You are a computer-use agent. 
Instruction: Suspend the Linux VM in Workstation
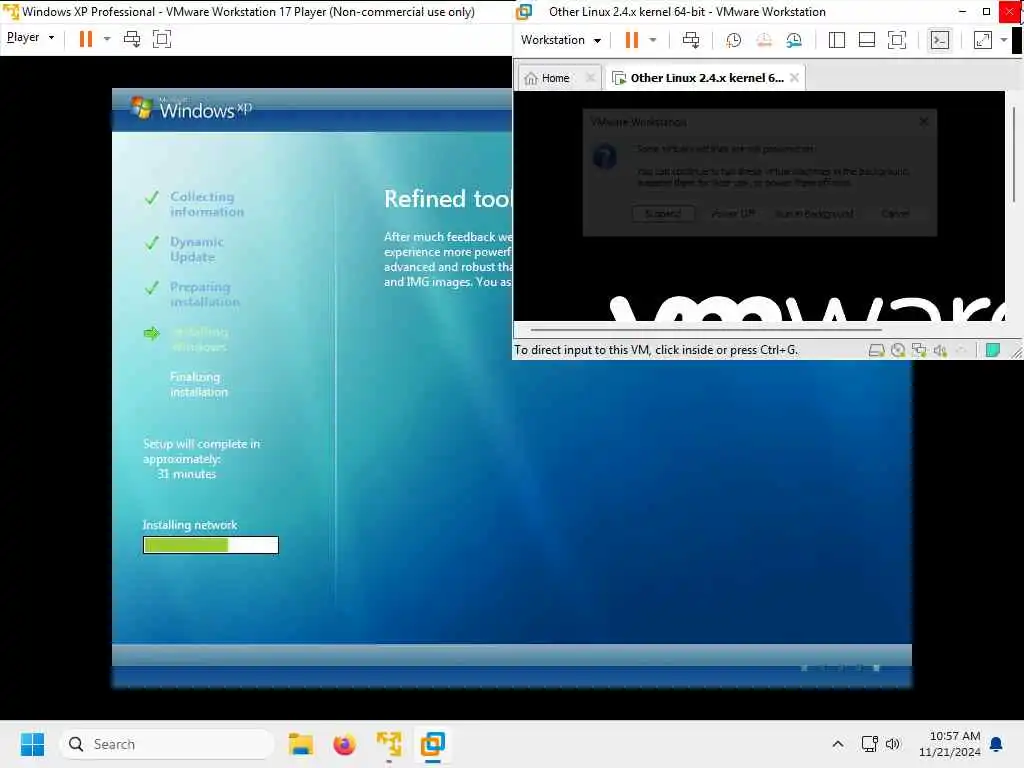(632, 40)
